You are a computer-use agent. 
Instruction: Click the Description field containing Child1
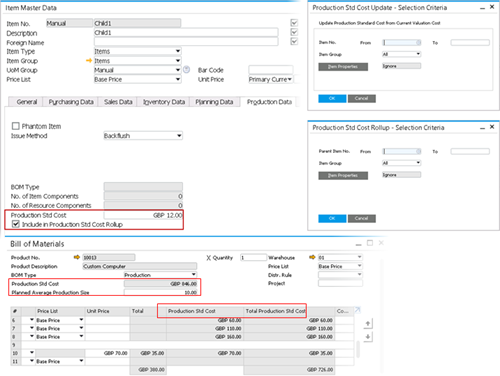tap(186, 32)
